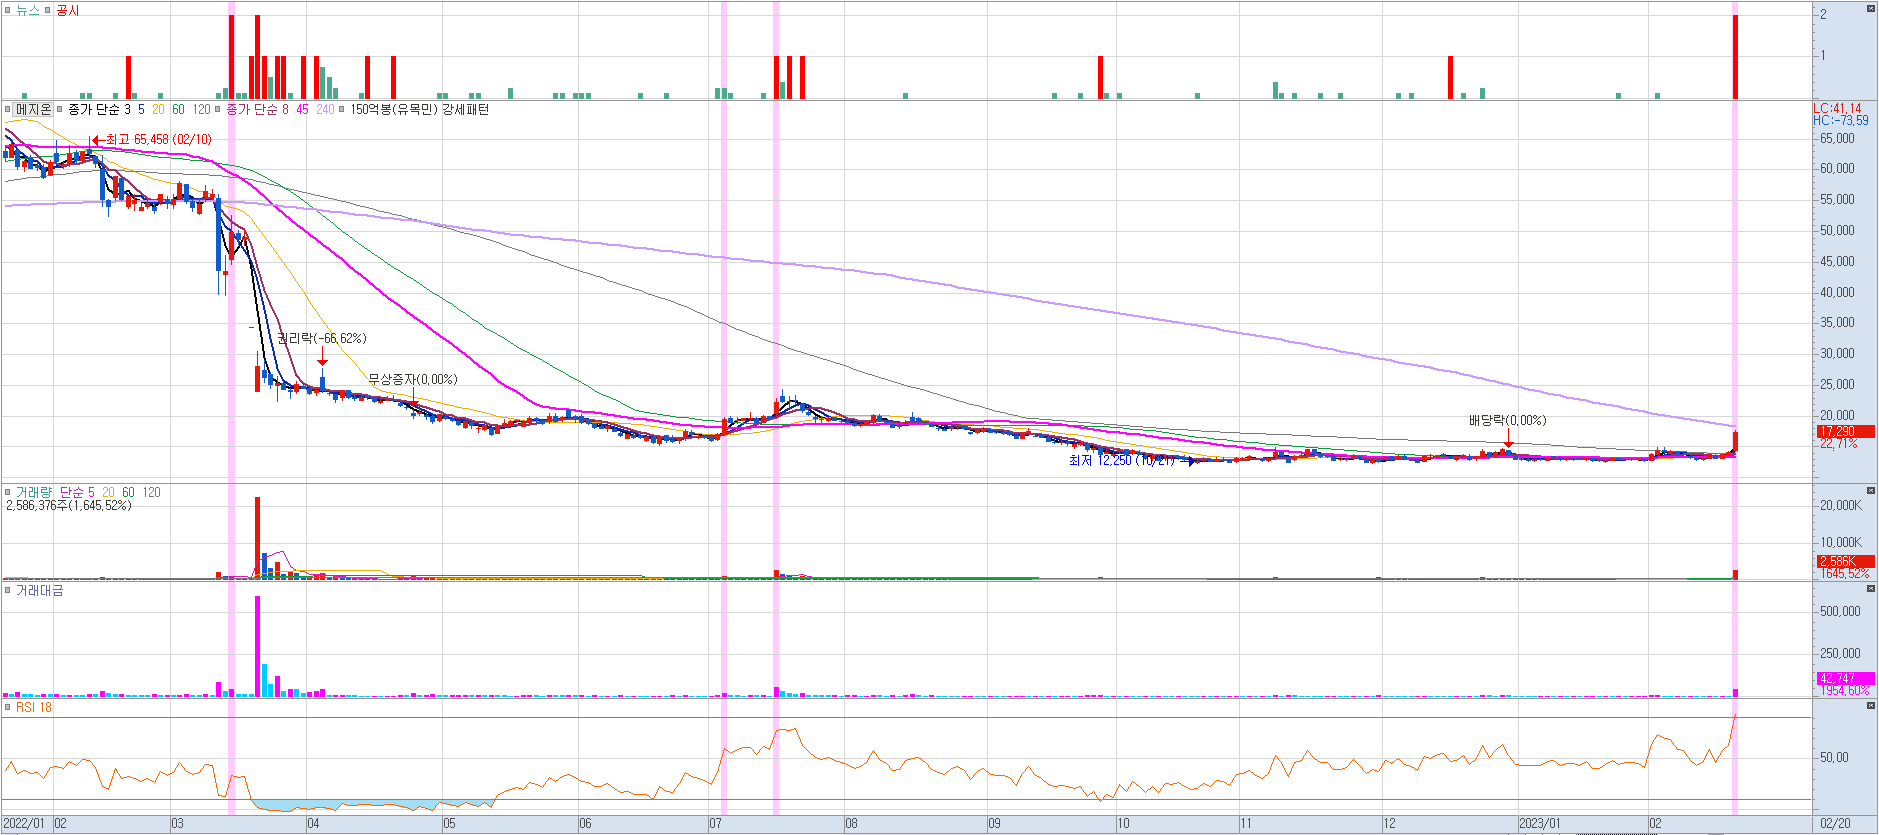Viewport: 1879px width, 835px height.
Task: Click the small square marker before 공시
Action: tap(47, 10)
